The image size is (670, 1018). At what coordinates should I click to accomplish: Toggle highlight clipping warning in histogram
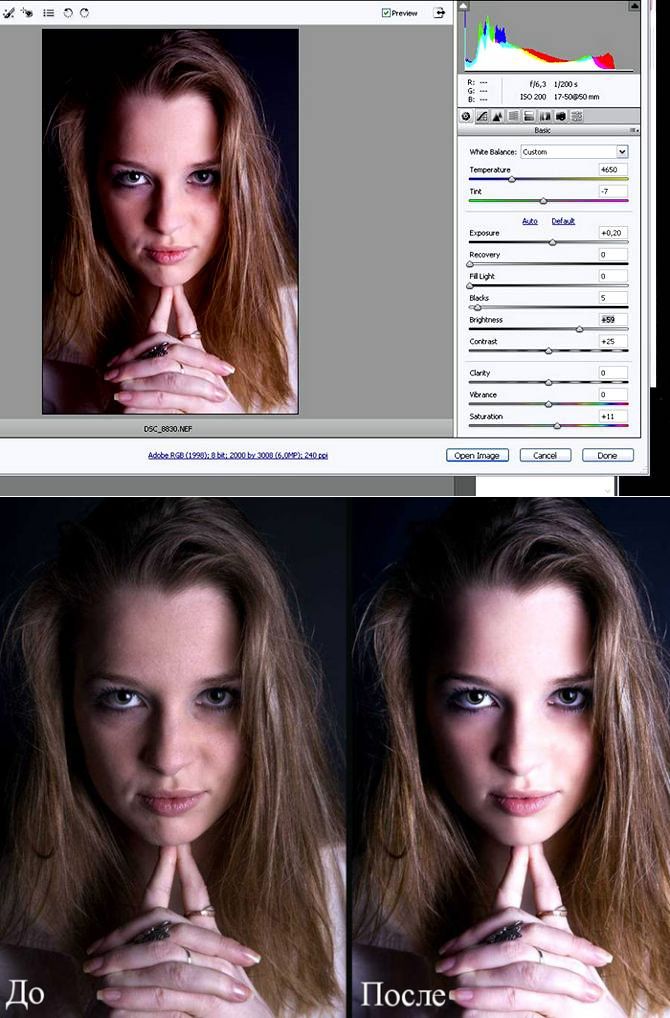(634, 6)
